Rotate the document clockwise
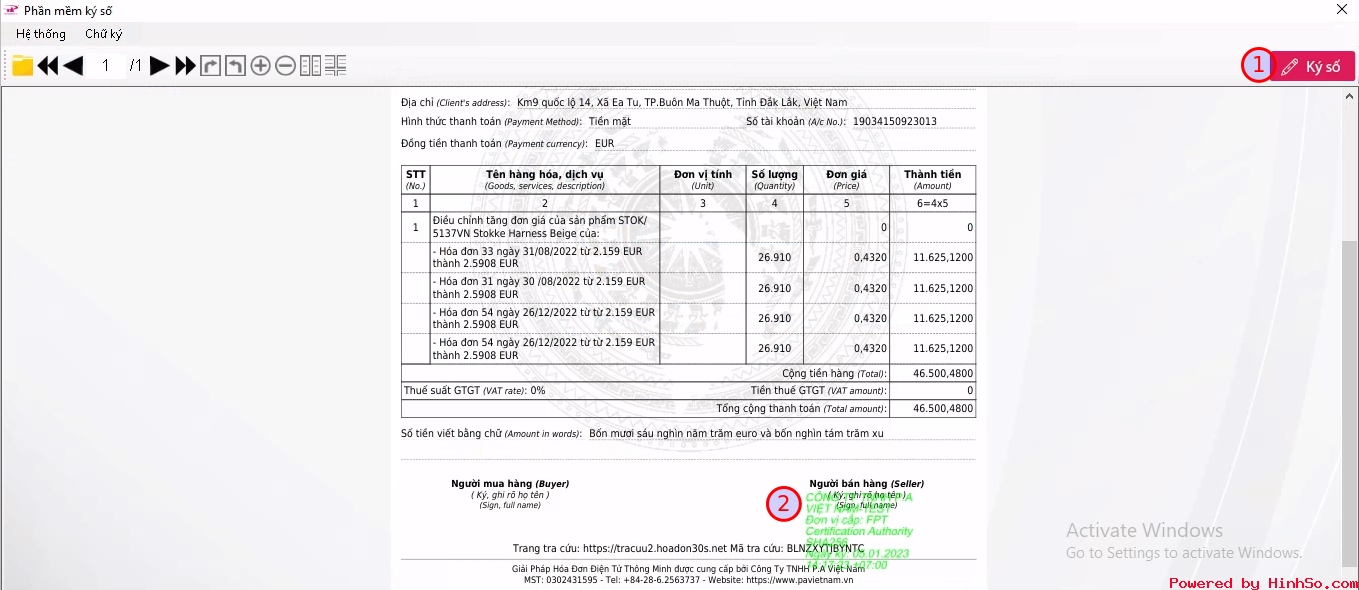This screenshot has width=1359, height=590. 210,66
